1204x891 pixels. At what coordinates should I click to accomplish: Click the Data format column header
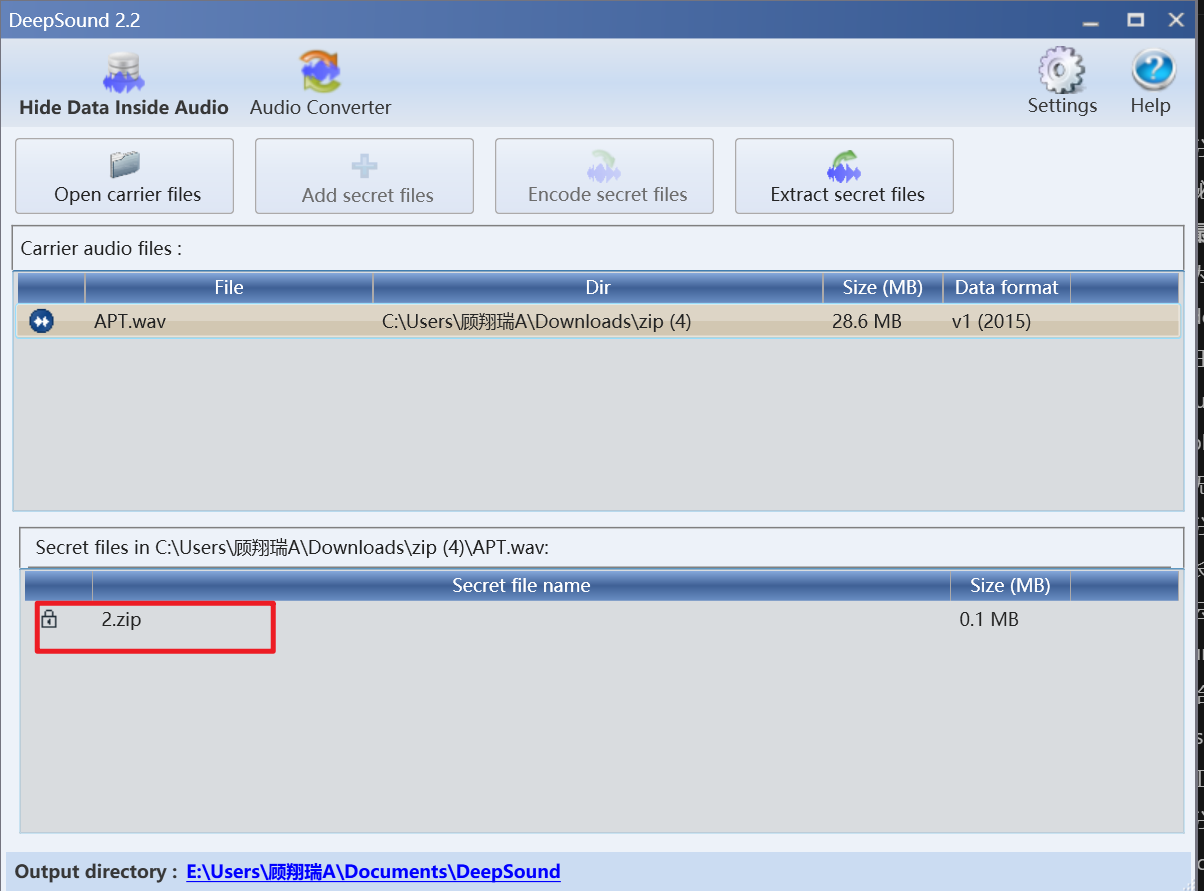(x=1006, y=288)
